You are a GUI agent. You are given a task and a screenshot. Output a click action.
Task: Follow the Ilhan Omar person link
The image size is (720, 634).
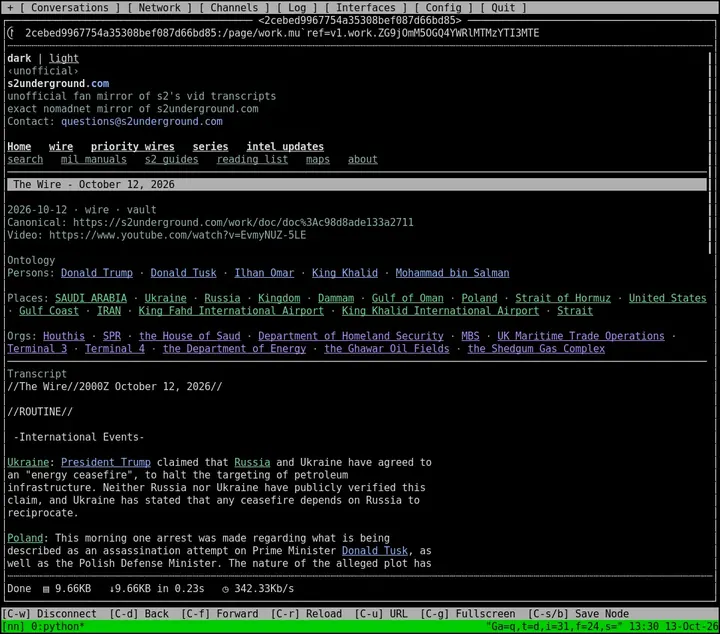pyautogui.click(x=264, y=273)
